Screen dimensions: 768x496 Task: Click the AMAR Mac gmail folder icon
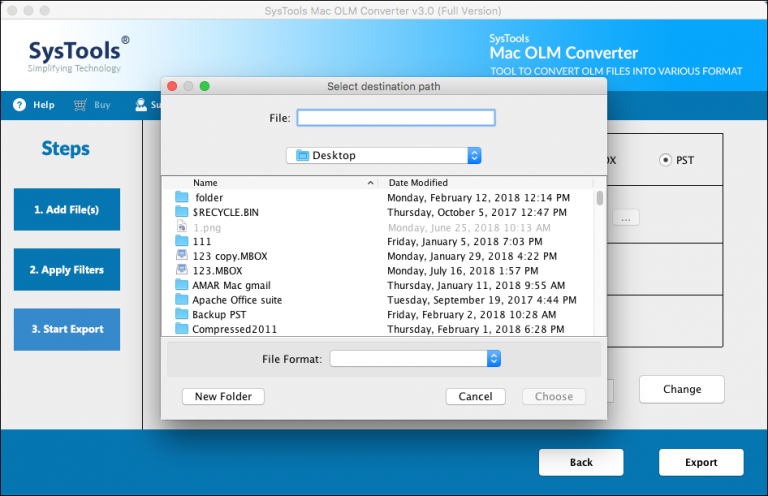tap(182, 285)
